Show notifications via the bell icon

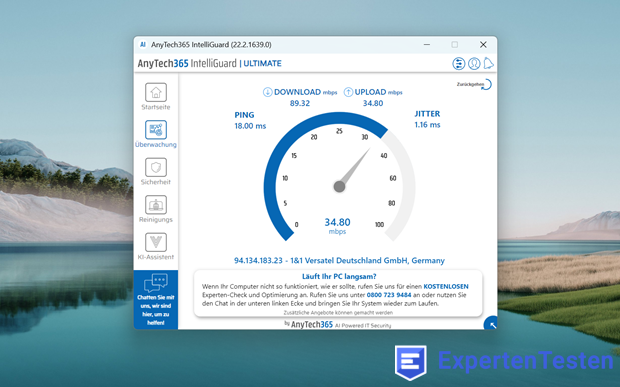(x=489, y=63)
